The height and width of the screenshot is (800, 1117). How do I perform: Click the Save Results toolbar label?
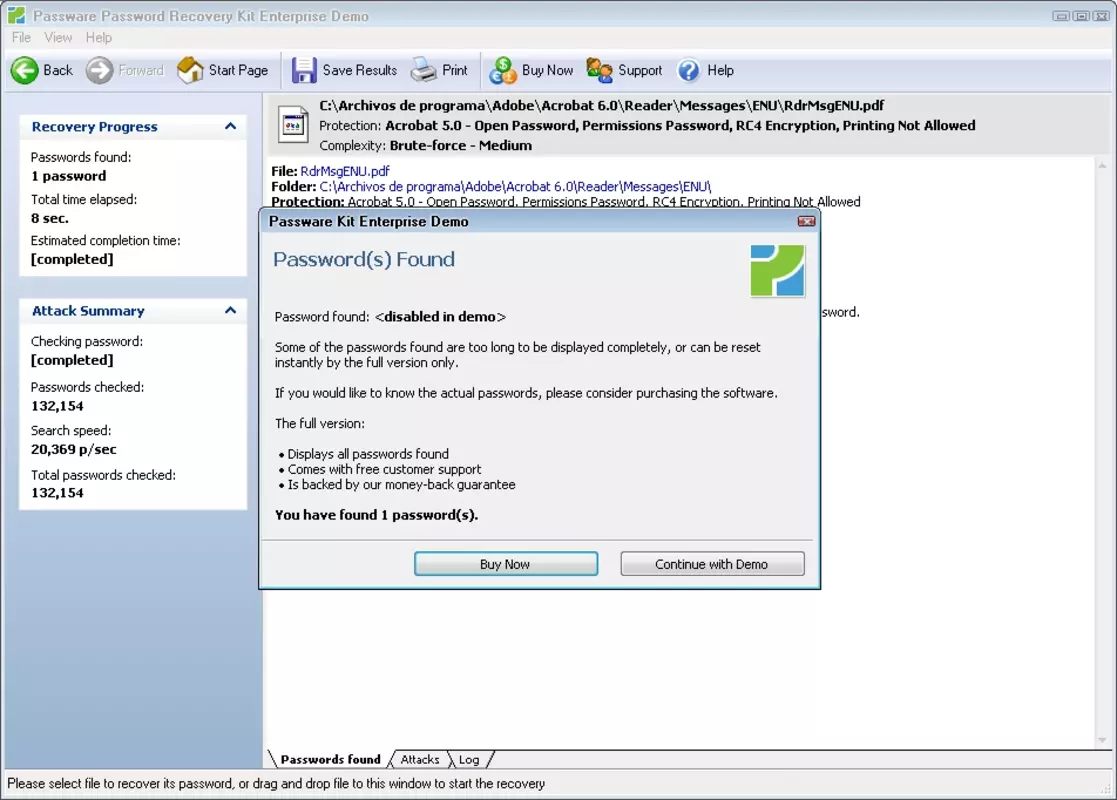click(x=360, y=71)
